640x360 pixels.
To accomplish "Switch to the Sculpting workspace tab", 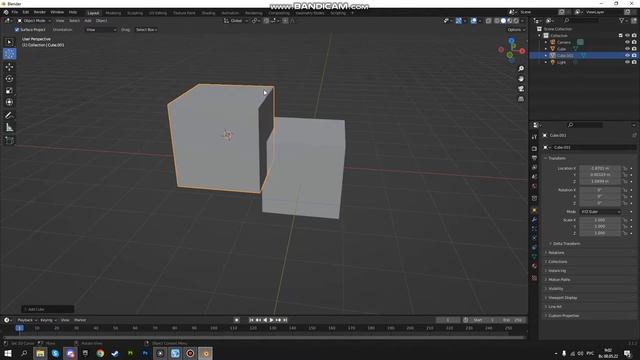I will point(135,13).
